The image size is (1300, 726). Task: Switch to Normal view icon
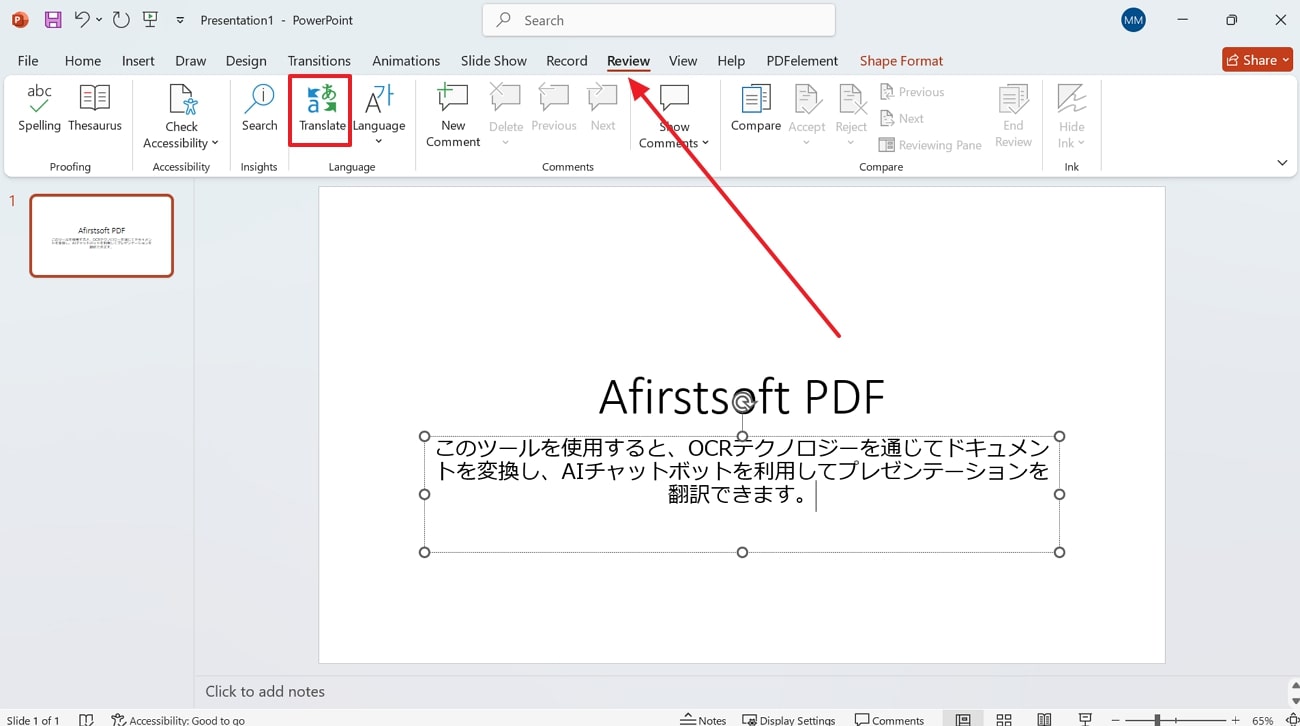963,719
